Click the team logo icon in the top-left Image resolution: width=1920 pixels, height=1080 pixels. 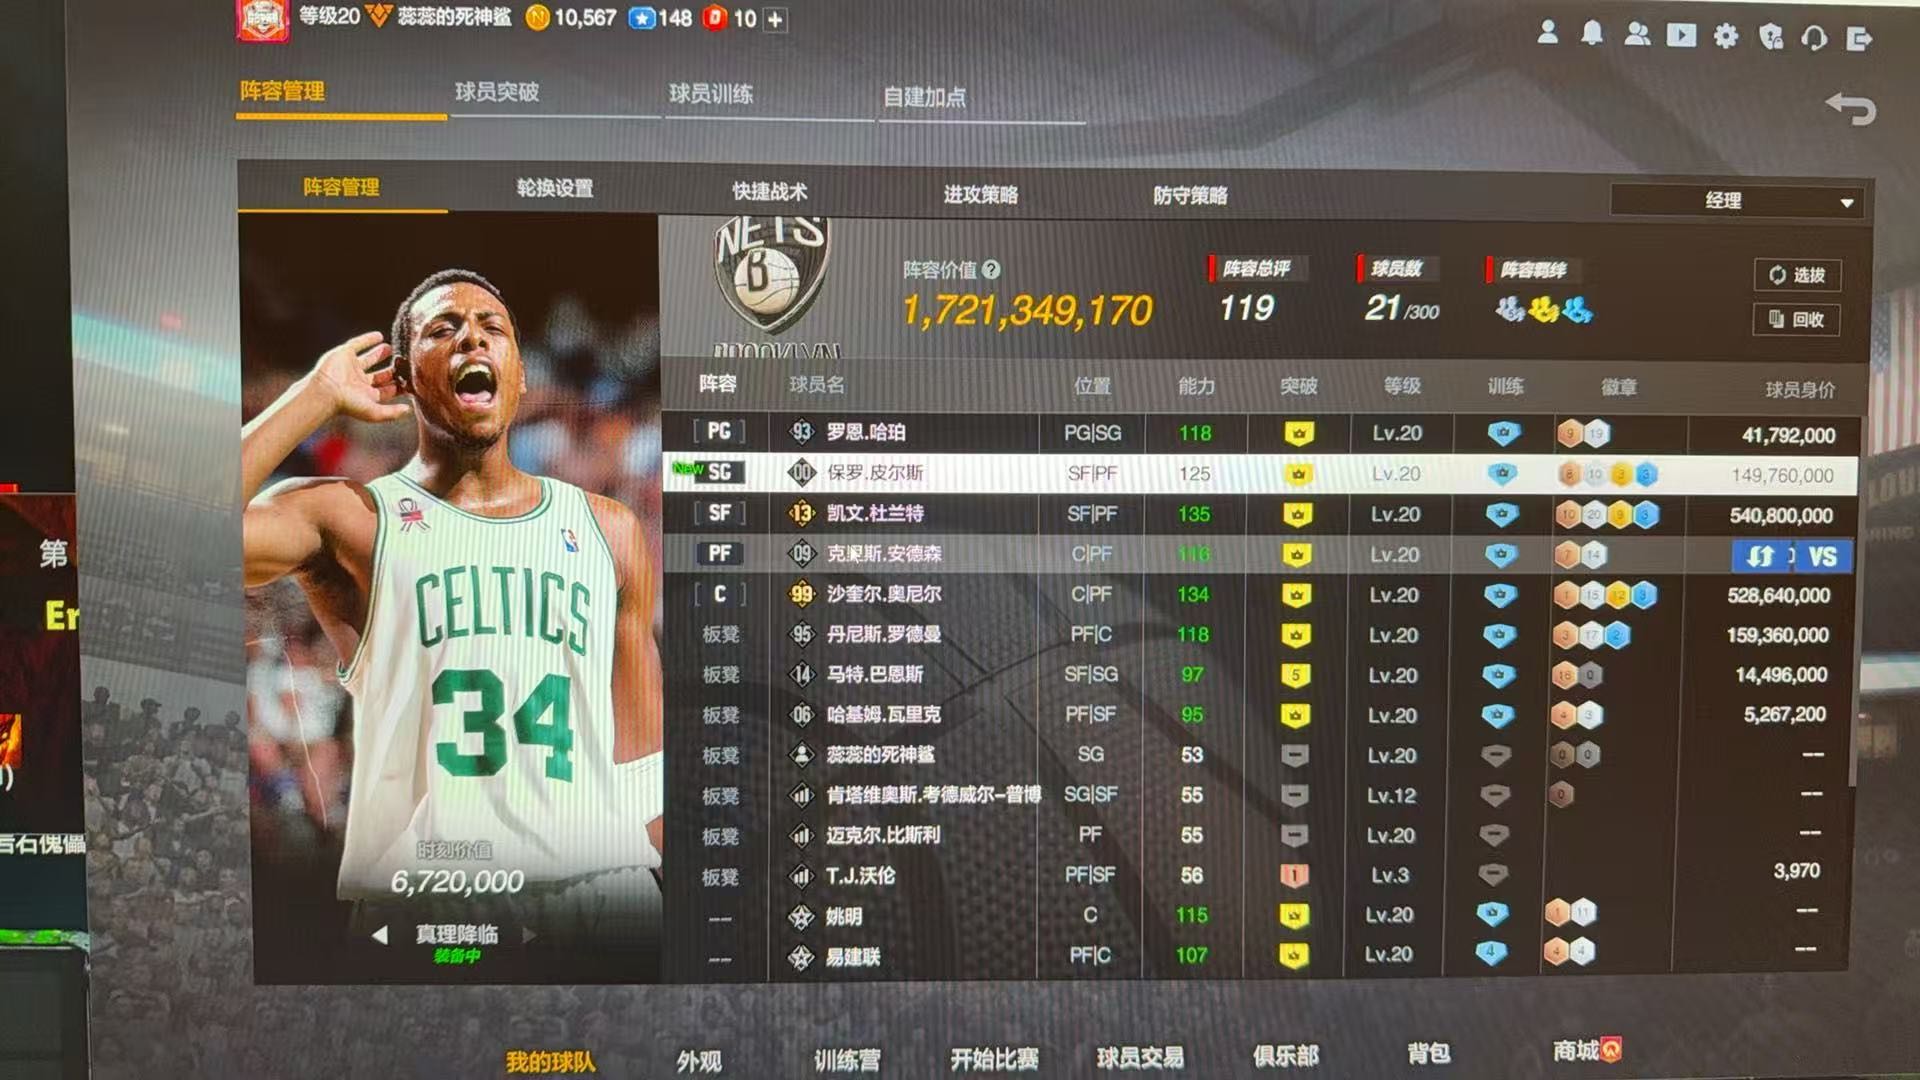click(x=262, y=20)
